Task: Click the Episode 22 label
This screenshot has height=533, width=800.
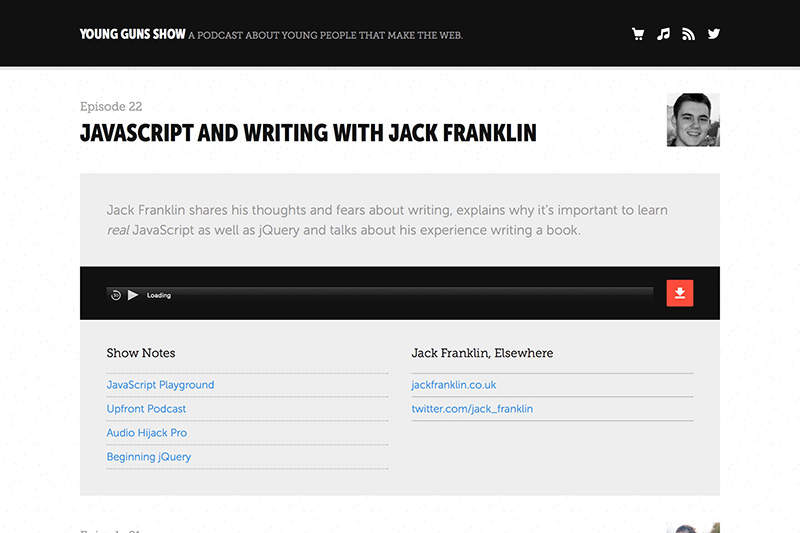Action: tap(111, 107)
